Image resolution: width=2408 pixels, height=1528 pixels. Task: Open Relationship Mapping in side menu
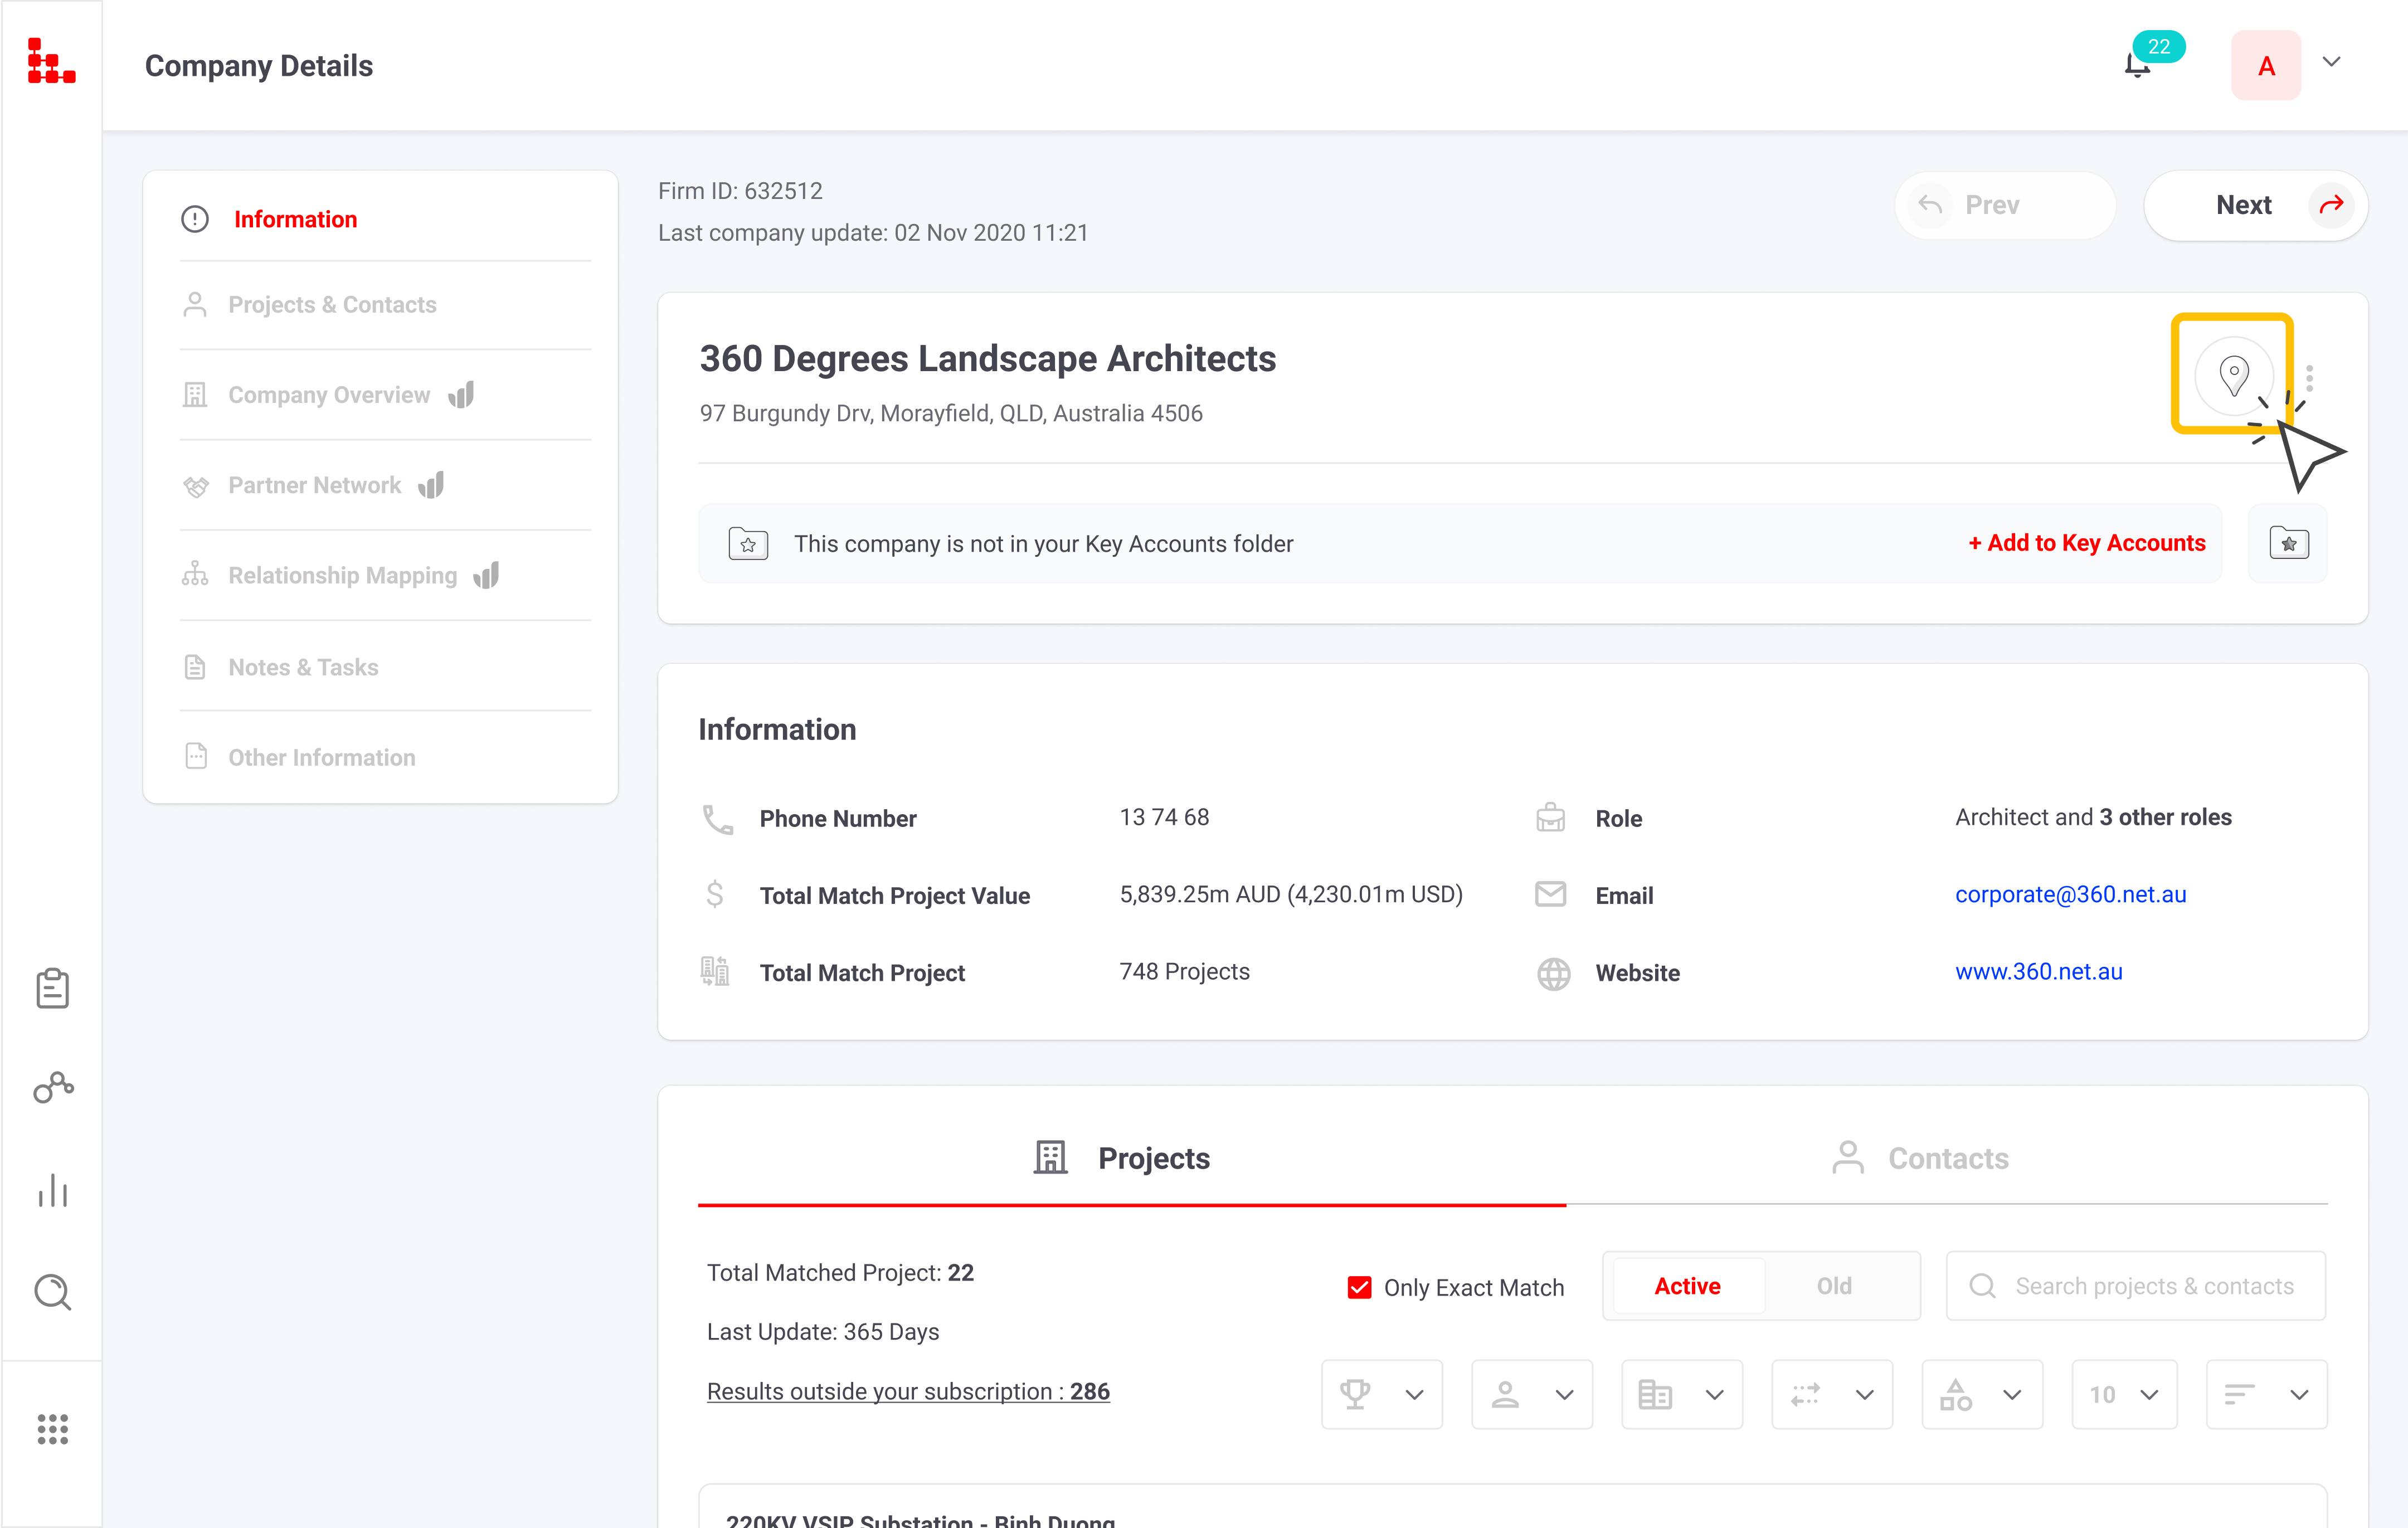click(342, 575)
